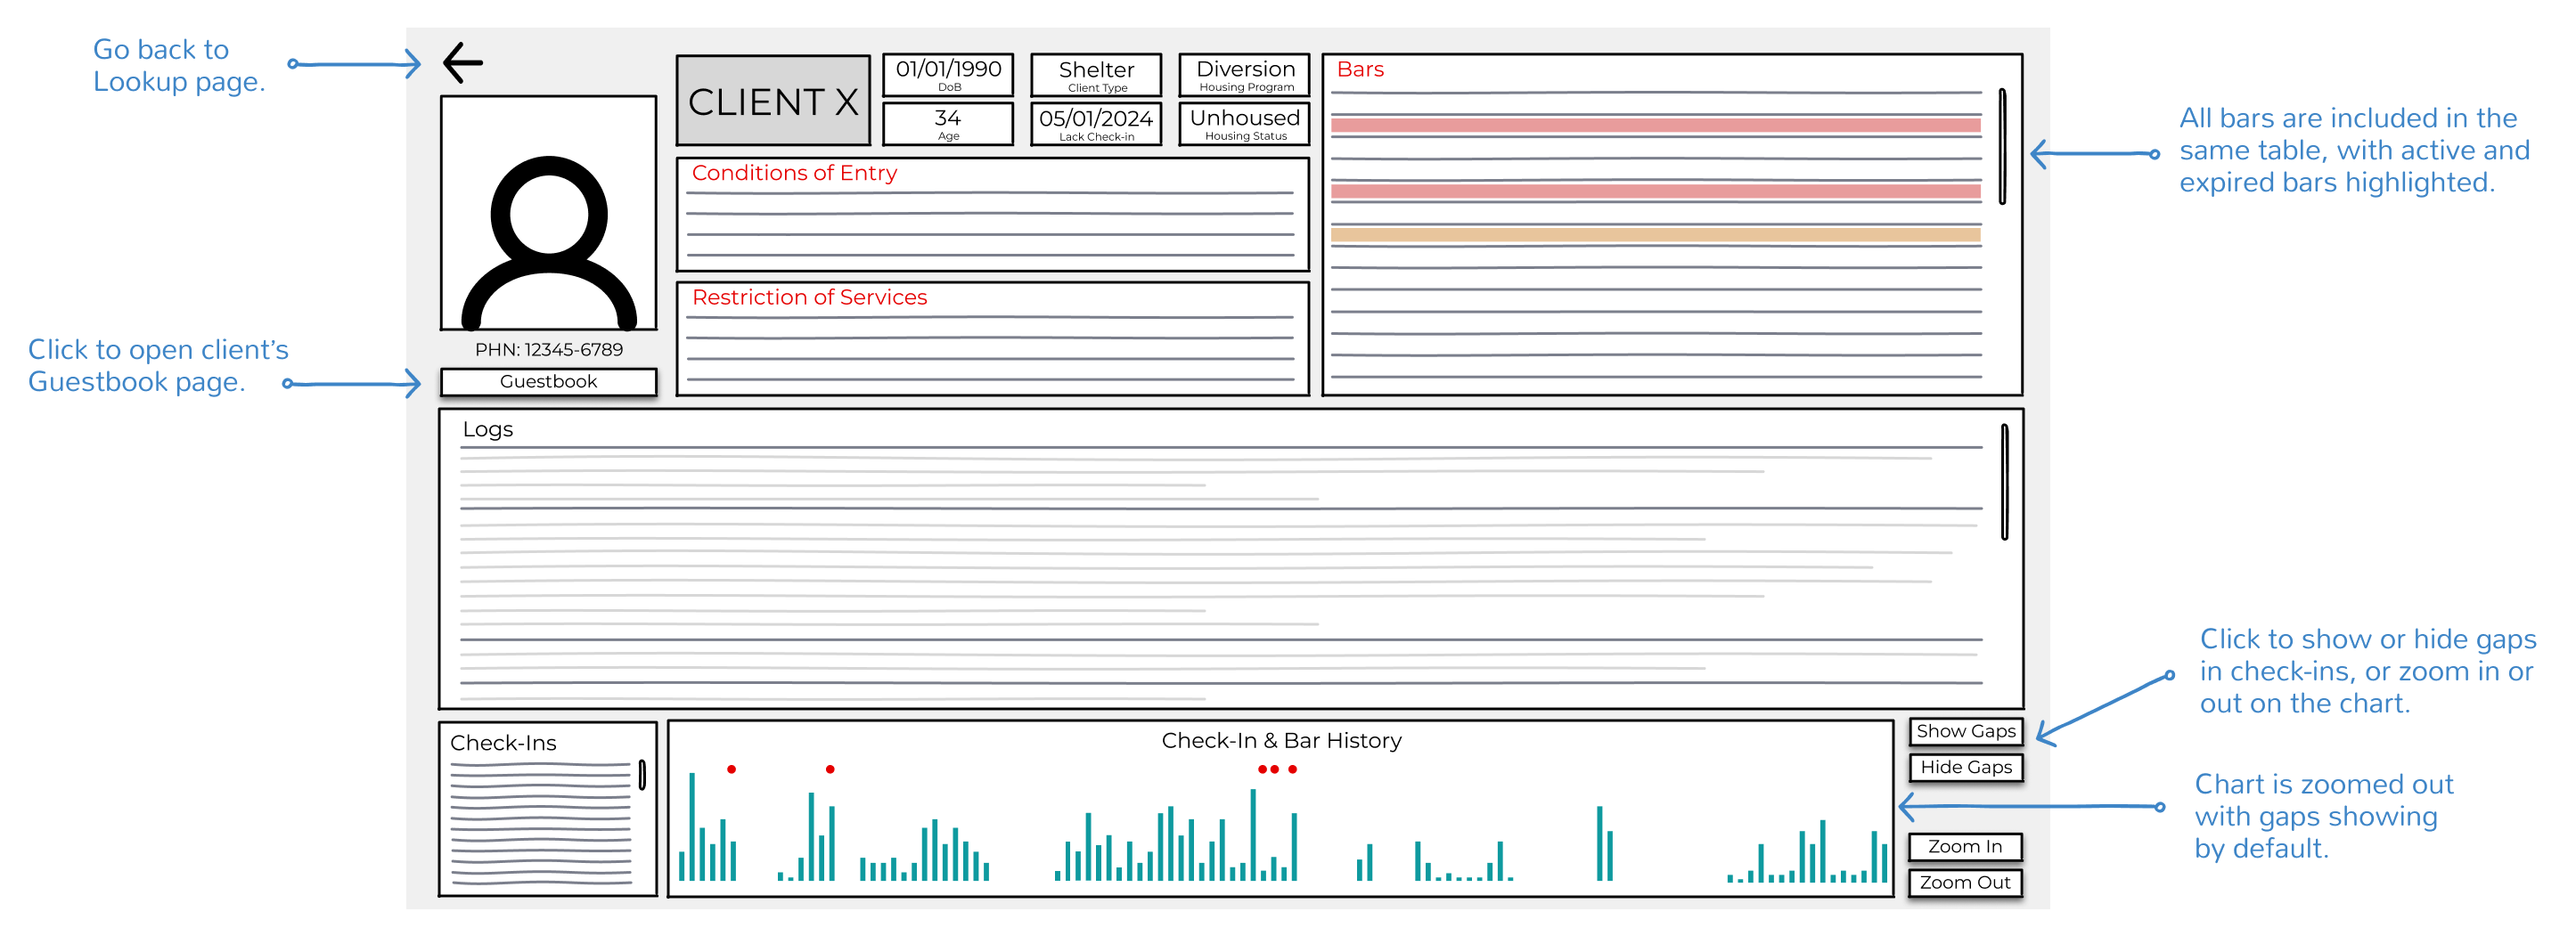Click the Show Gaps button
This screenshot has width=2576, height=936.
(x=1965, y=731)
